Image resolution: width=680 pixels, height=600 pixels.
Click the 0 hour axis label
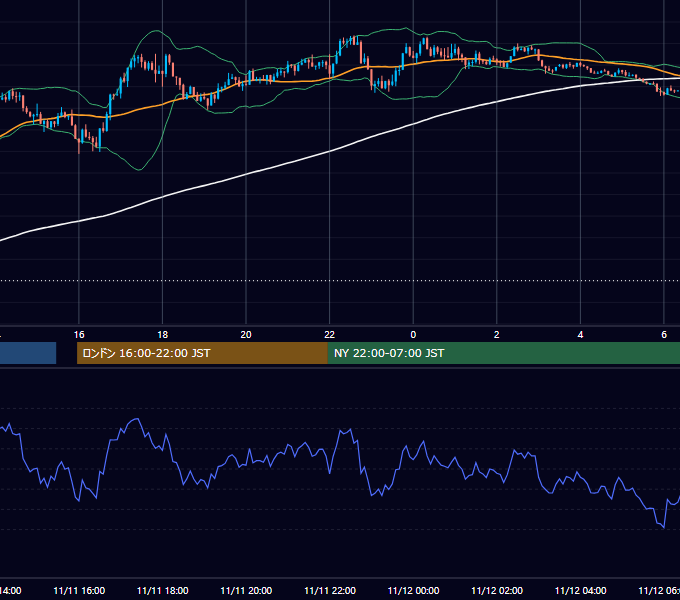413,335
